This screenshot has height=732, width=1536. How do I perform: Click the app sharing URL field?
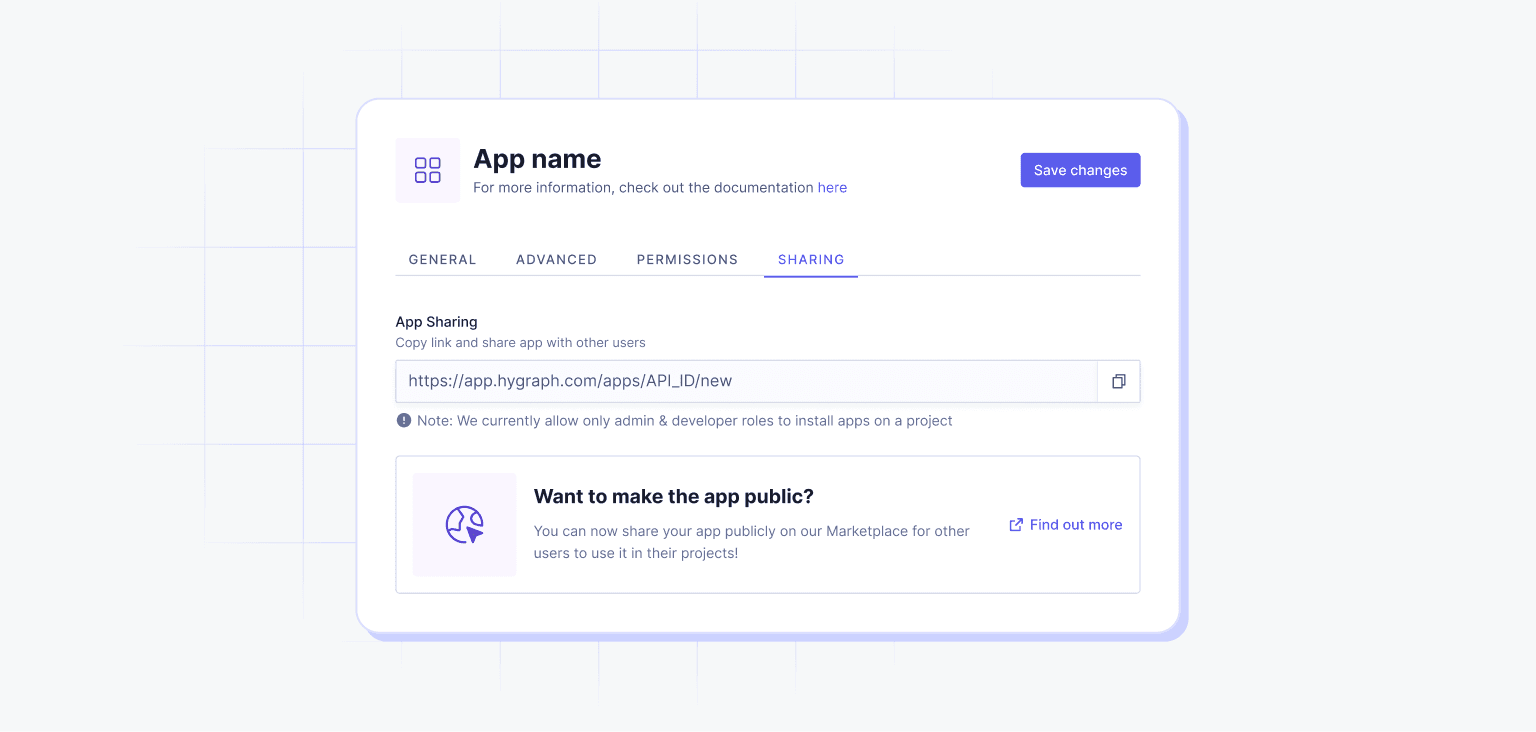747,381
